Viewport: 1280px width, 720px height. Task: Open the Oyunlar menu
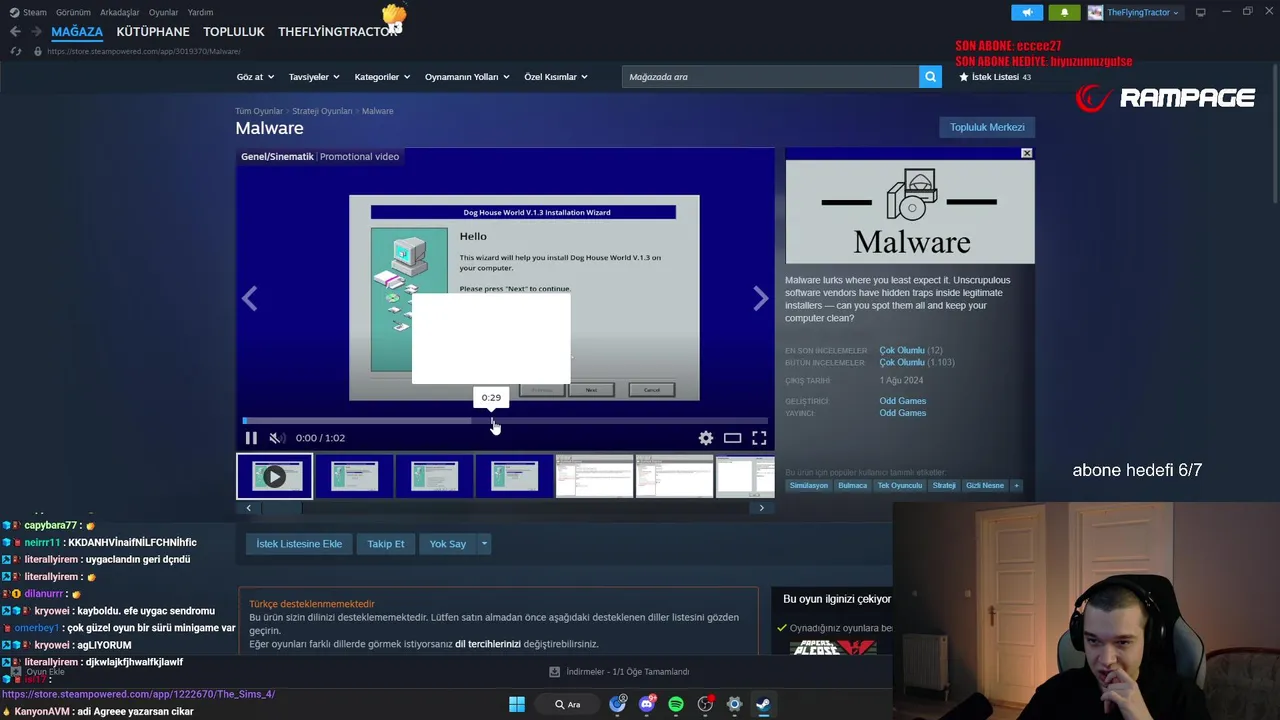pos(164,12)
